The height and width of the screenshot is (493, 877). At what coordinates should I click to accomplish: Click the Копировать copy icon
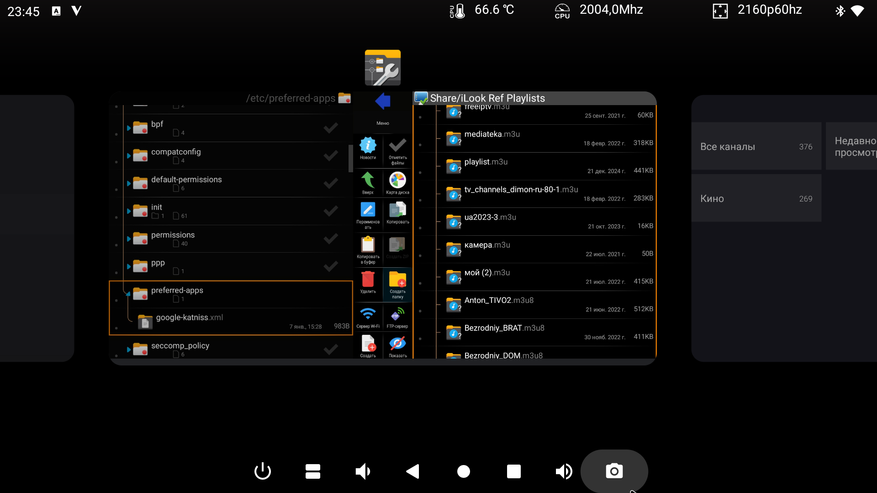(x=398, y=210)
